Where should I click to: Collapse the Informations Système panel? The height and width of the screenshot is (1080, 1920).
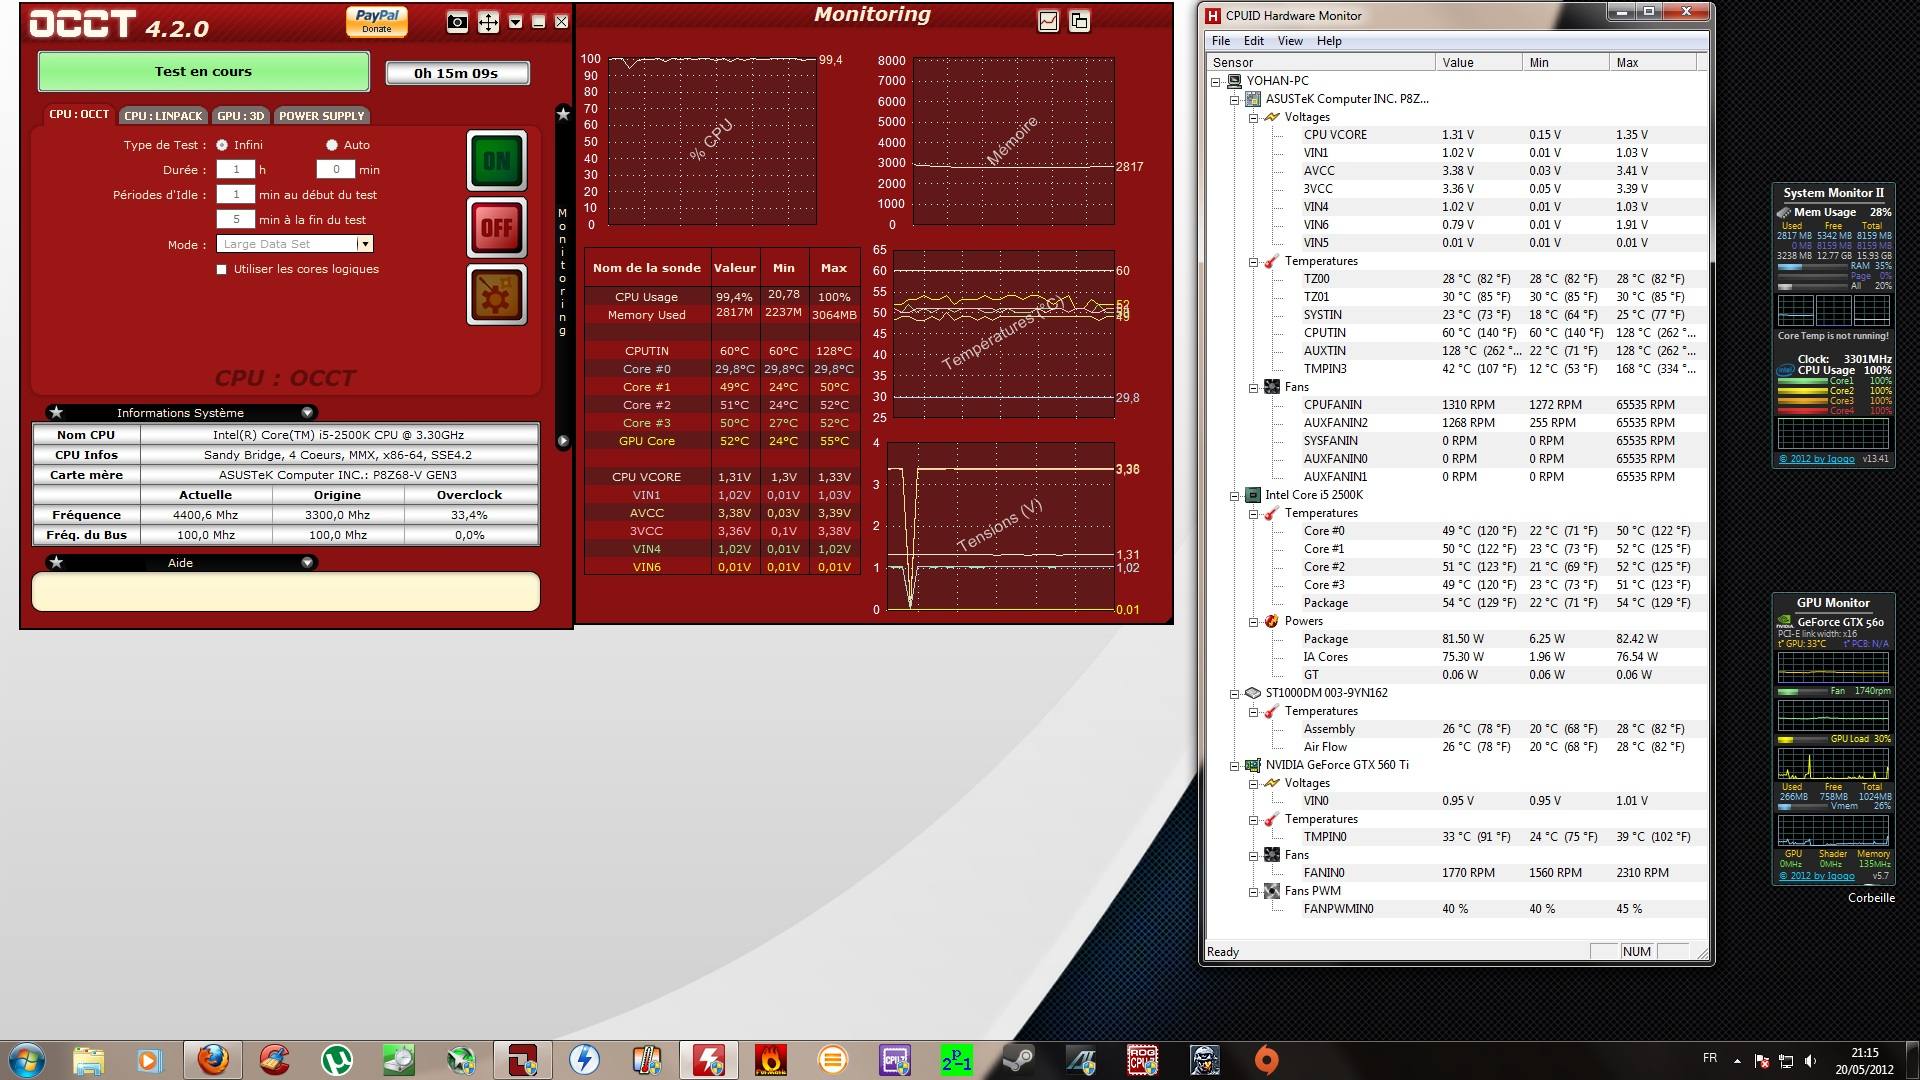pos(307,413)
